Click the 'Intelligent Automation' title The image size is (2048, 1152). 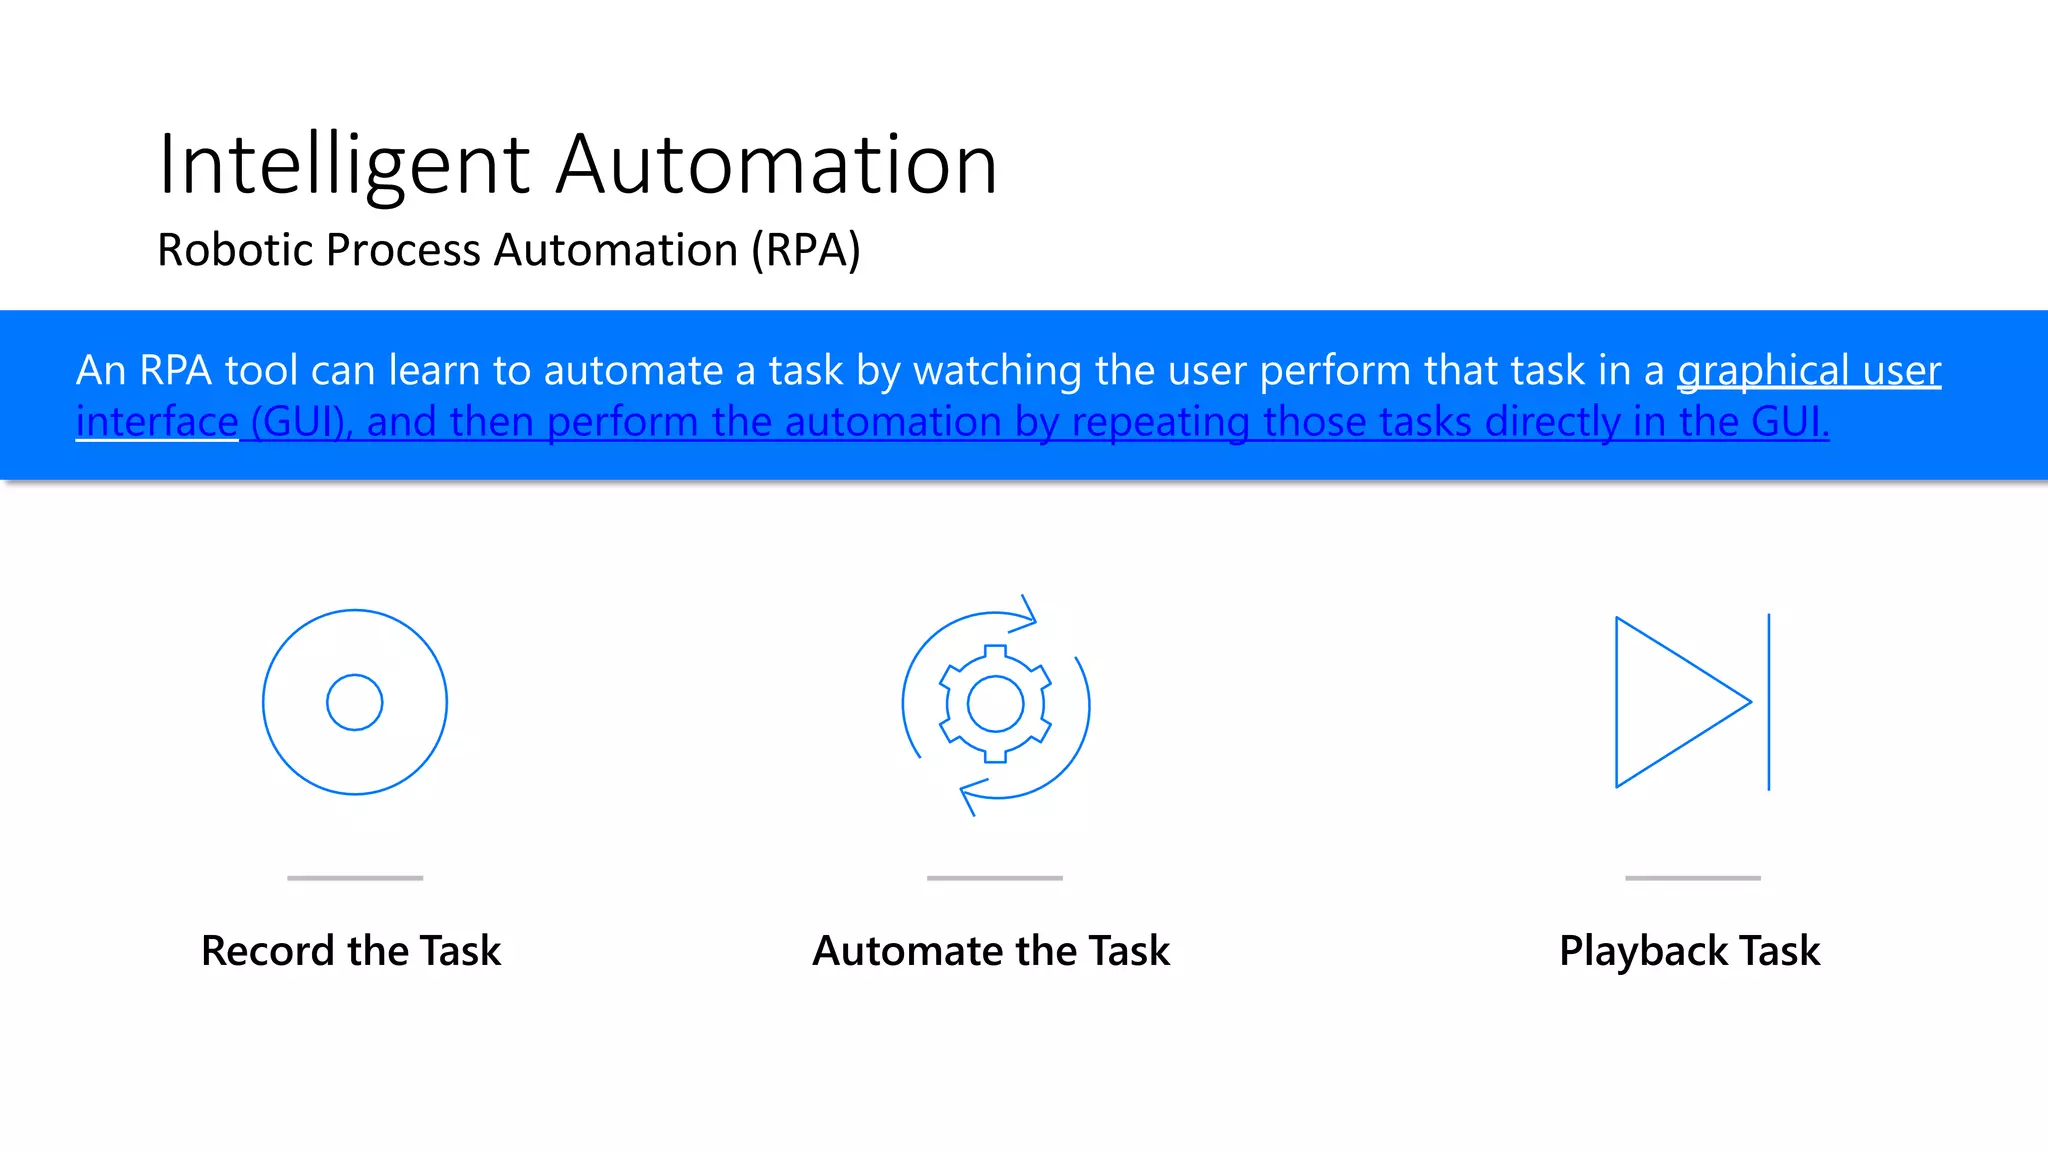click(x=578, y=164)
